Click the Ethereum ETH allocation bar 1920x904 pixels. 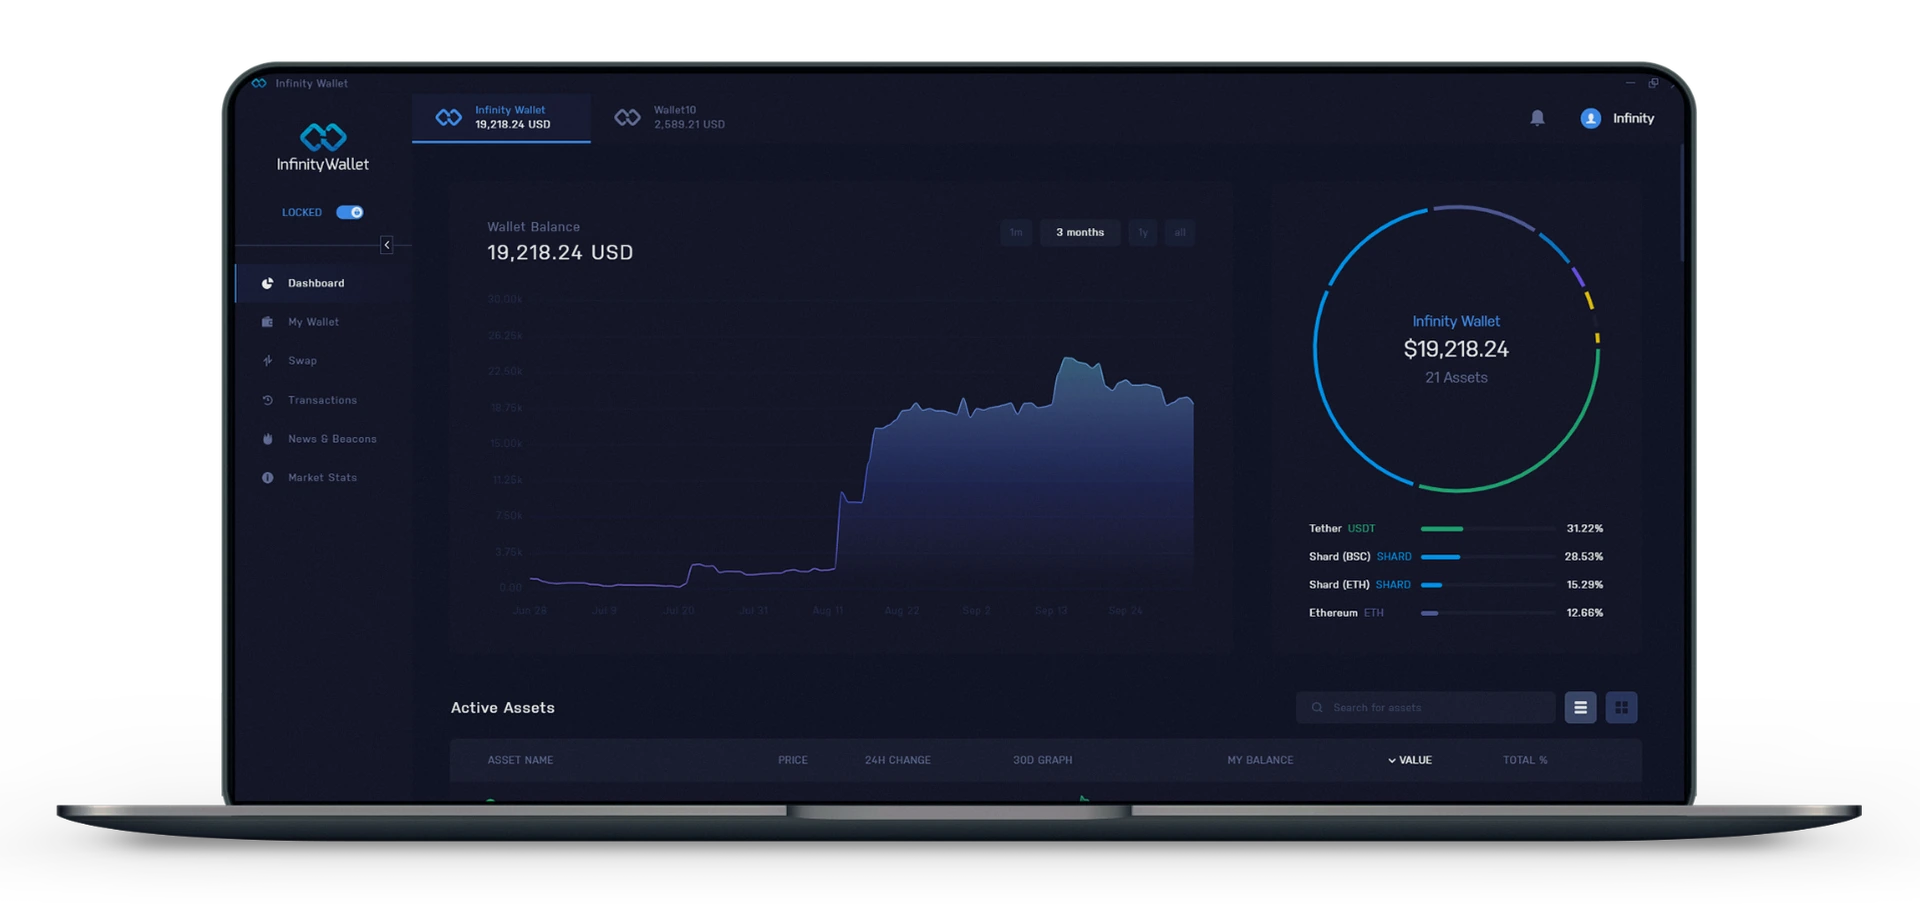pyautogui.click(x=1487, y=613)
